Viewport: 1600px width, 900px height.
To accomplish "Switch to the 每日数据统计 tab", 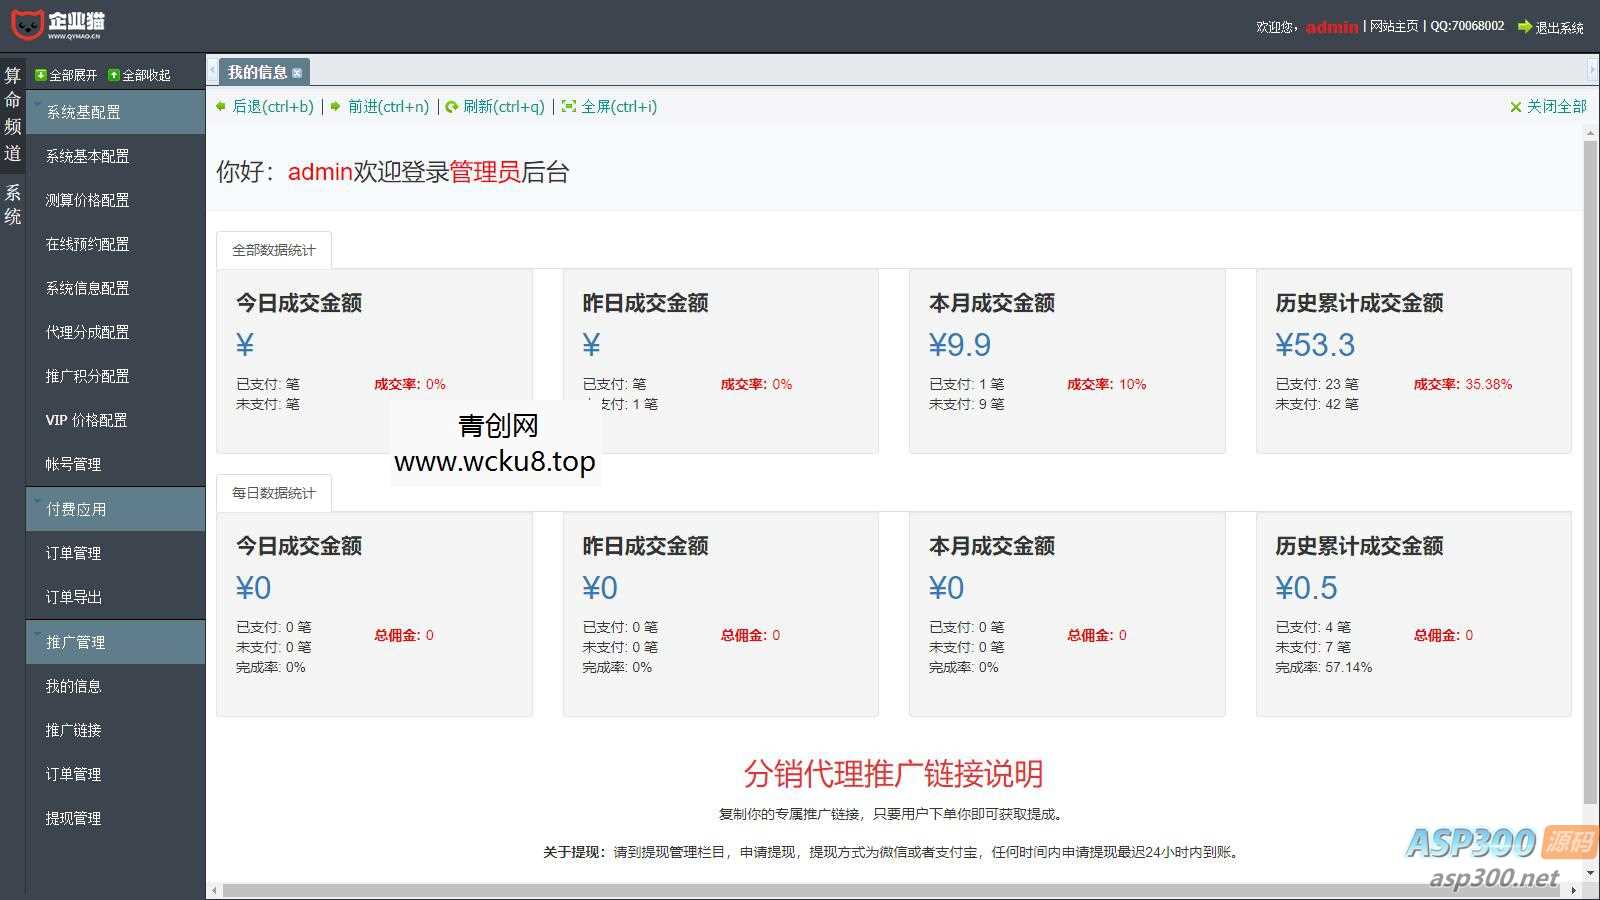I will pos(273,492).
